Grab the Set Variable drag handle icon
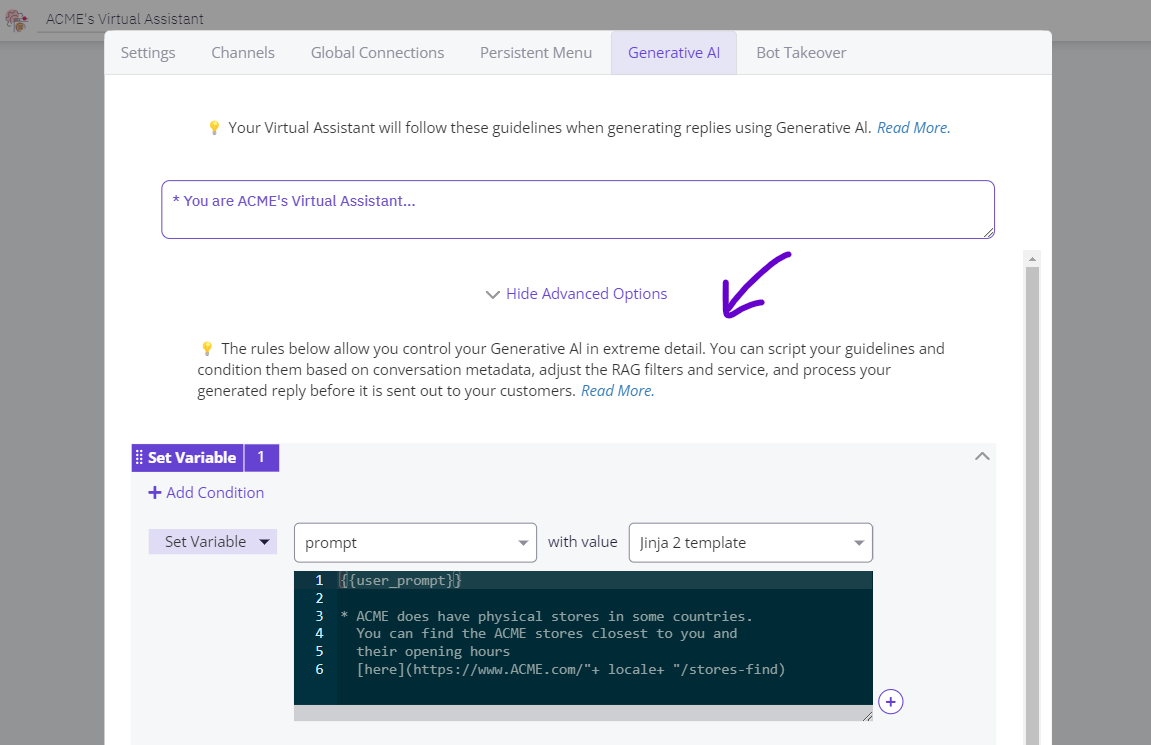The height and width of the screenshot is (745, 1151). click(x=139, y=458)
